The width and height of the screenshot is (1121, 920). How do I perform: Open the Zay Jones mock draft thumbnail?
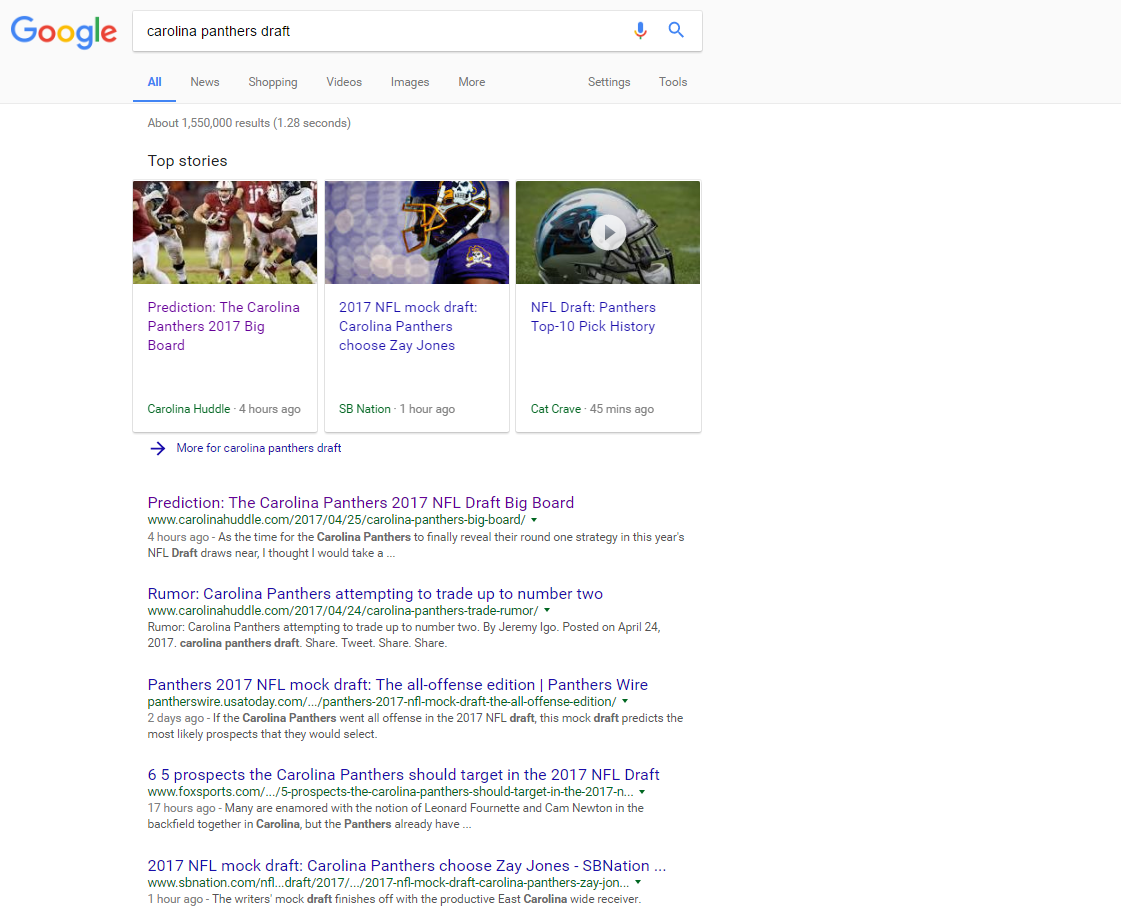click(x=417, y=232)
